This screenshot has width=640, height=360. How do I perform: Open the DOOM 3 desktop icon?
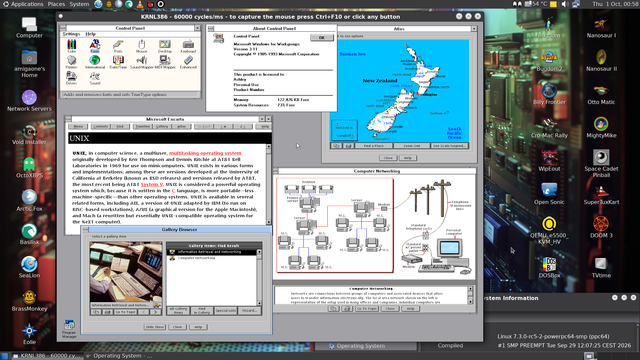601,227
